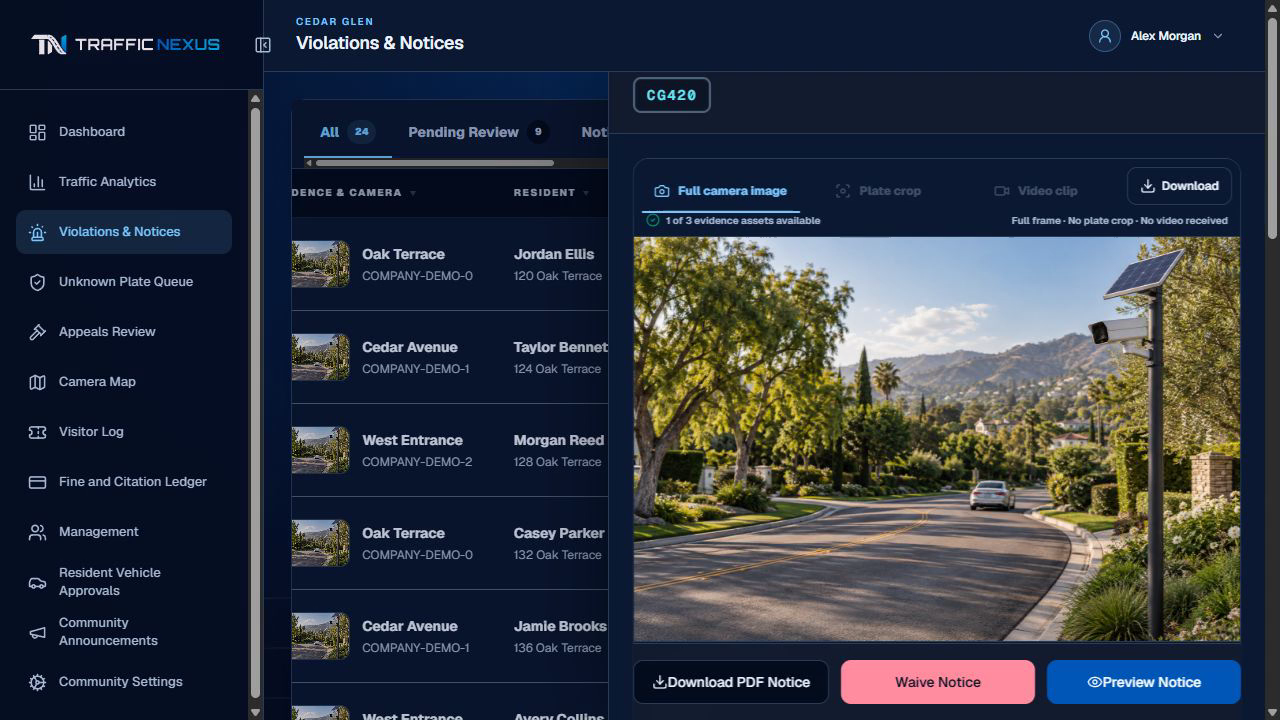Sort by Evidence & Camera column arrow
The image size is (1280, 720).
pyautogui.click(x=413, y=193)
